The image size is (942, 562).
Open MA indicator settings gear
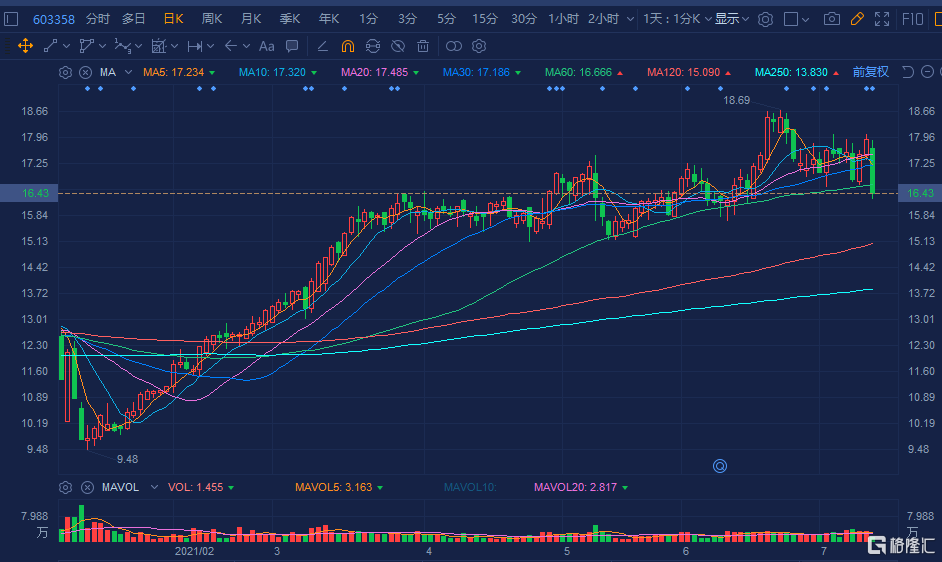pyautogui.click(x=65, y=72)
